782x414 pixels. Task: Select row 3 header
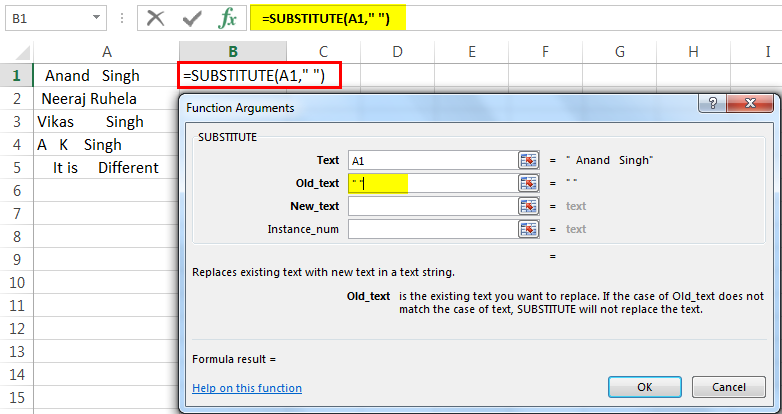(16, 121)
